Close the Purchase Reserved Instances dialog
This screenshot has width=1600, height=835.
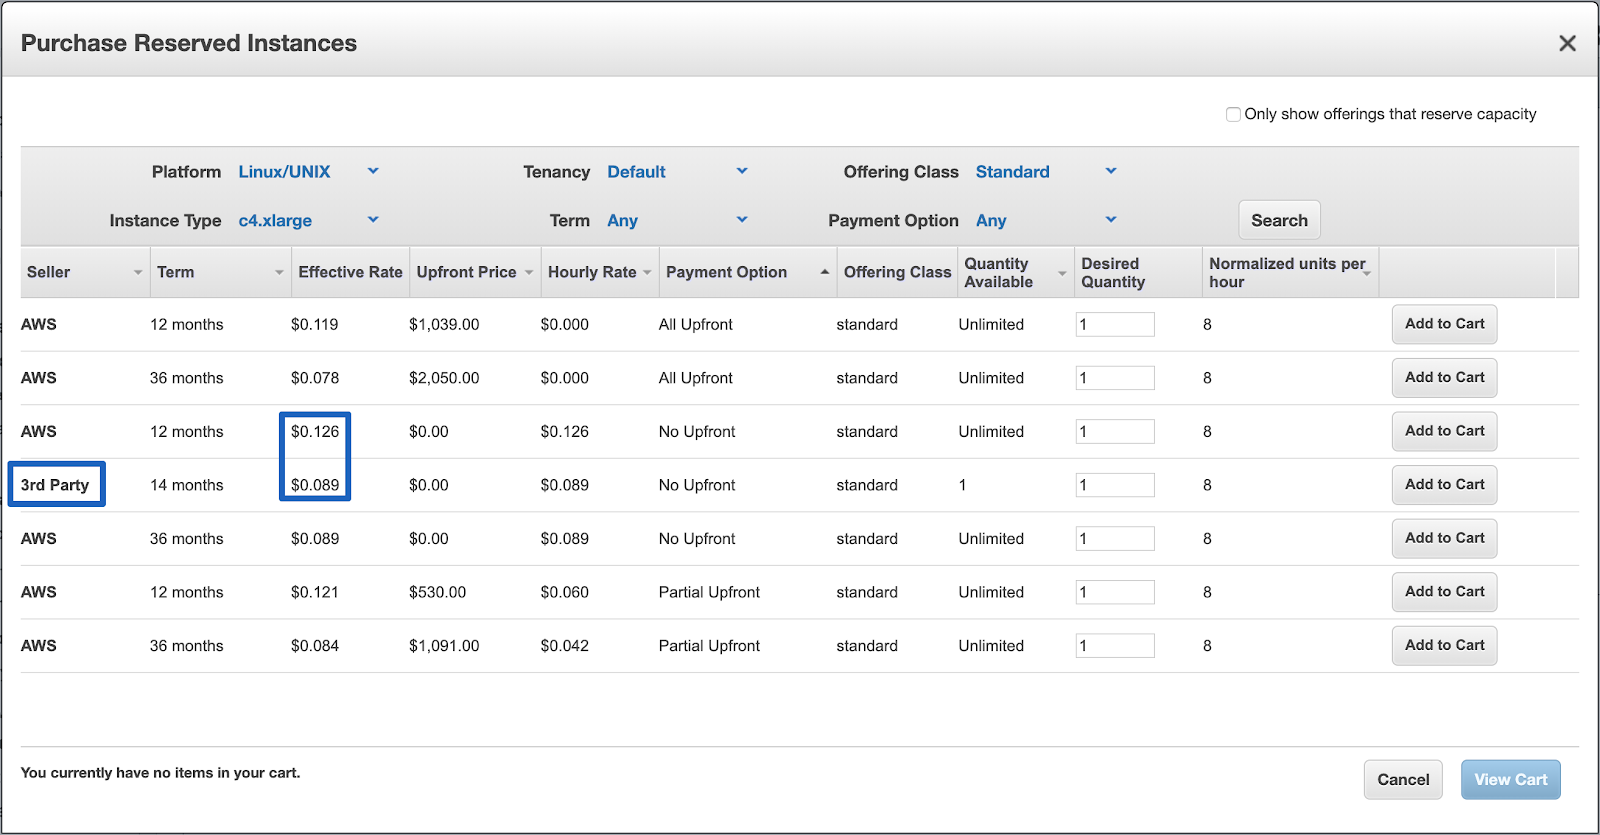pos(1567,43)
